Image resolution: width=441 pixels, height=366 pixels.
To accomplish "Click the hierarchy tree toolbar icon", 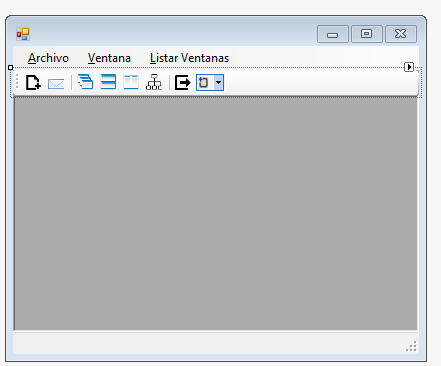I will [x=154, y=82].
